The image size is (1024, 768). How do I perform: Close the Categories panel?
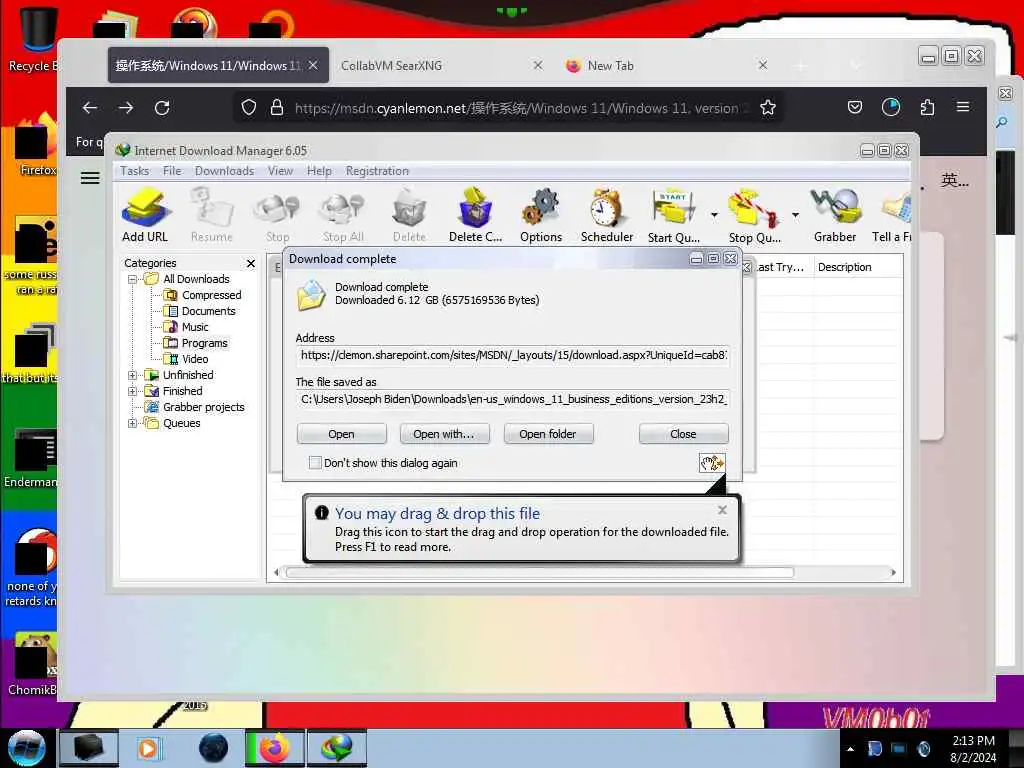pyautogui.click(x=251, y=263)
